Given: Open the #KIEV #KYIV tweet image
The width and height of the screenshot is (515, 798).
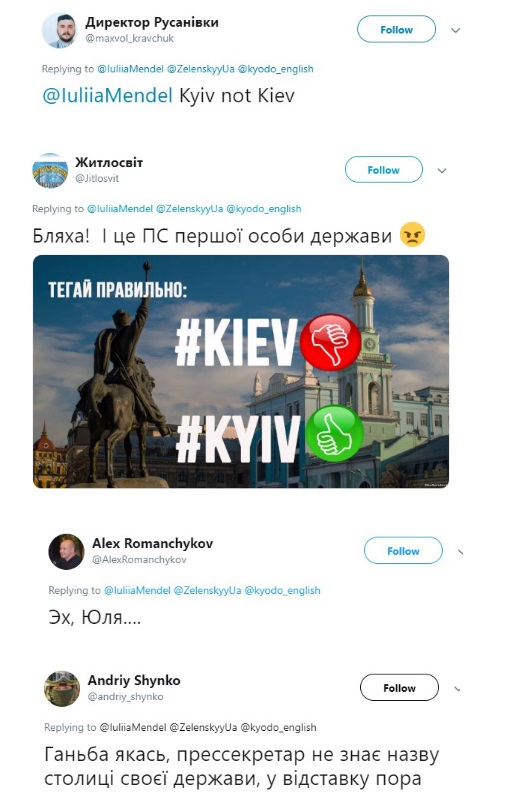Looking at the screenshot, I should (x=241, y=372).
